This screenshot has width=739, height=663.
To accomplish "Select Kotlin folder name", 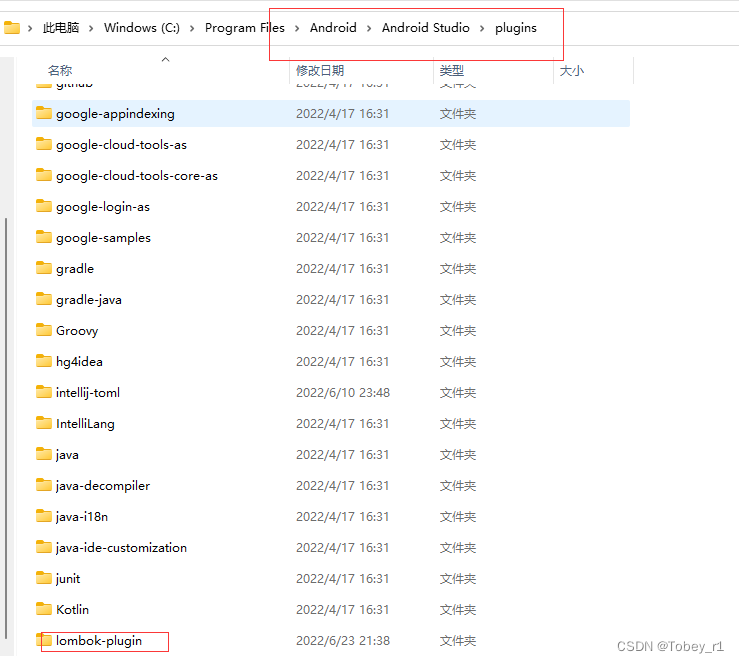I will (x=72, y=609).
